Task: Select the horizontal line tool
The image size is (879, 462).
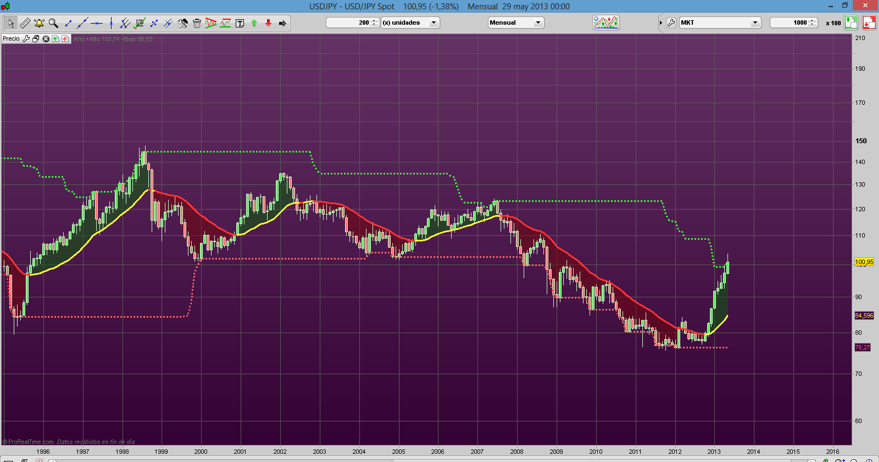Action: pos(96,23)
